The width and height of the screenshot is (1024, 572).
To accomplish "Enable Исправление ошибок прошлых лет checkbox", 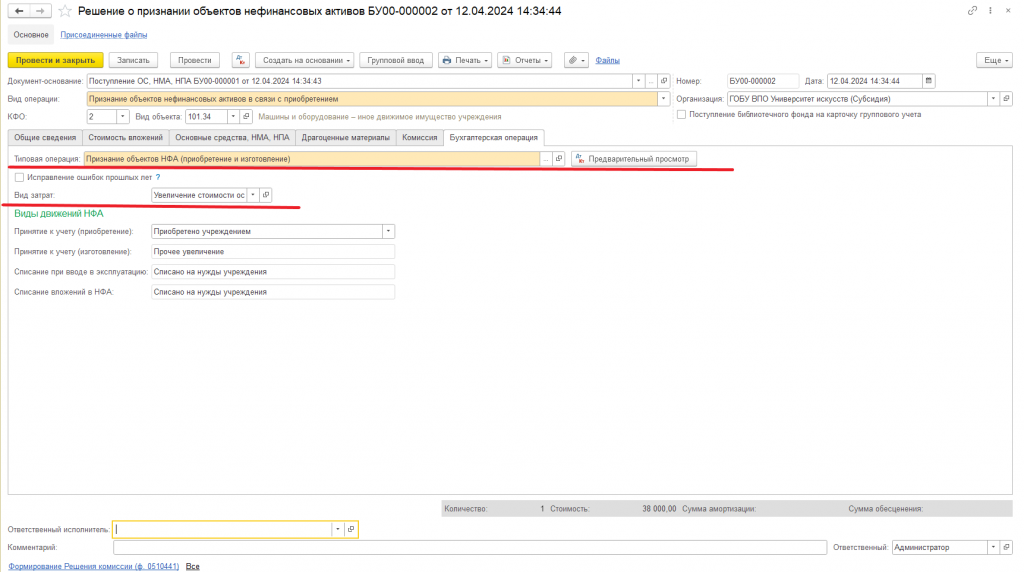I will [x=20, y=177].
